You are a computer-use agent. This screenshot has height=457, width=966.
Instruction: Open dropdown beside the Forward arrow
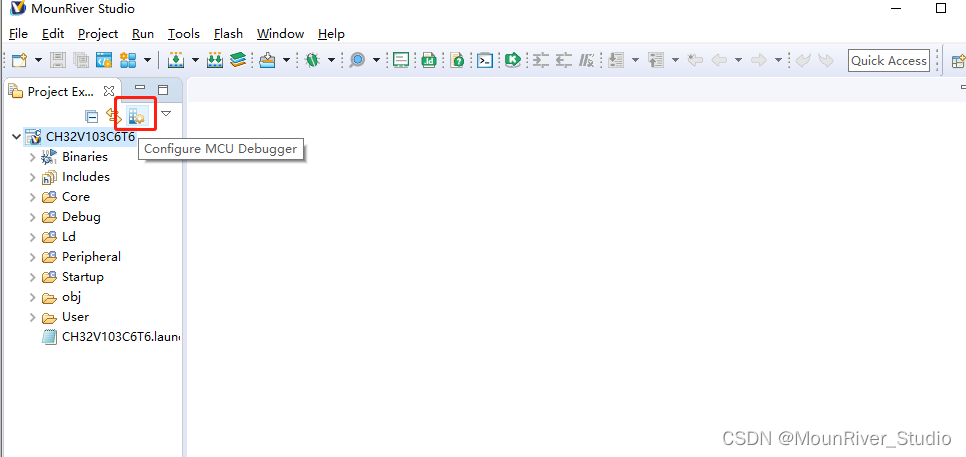click(x=778, y=60)
